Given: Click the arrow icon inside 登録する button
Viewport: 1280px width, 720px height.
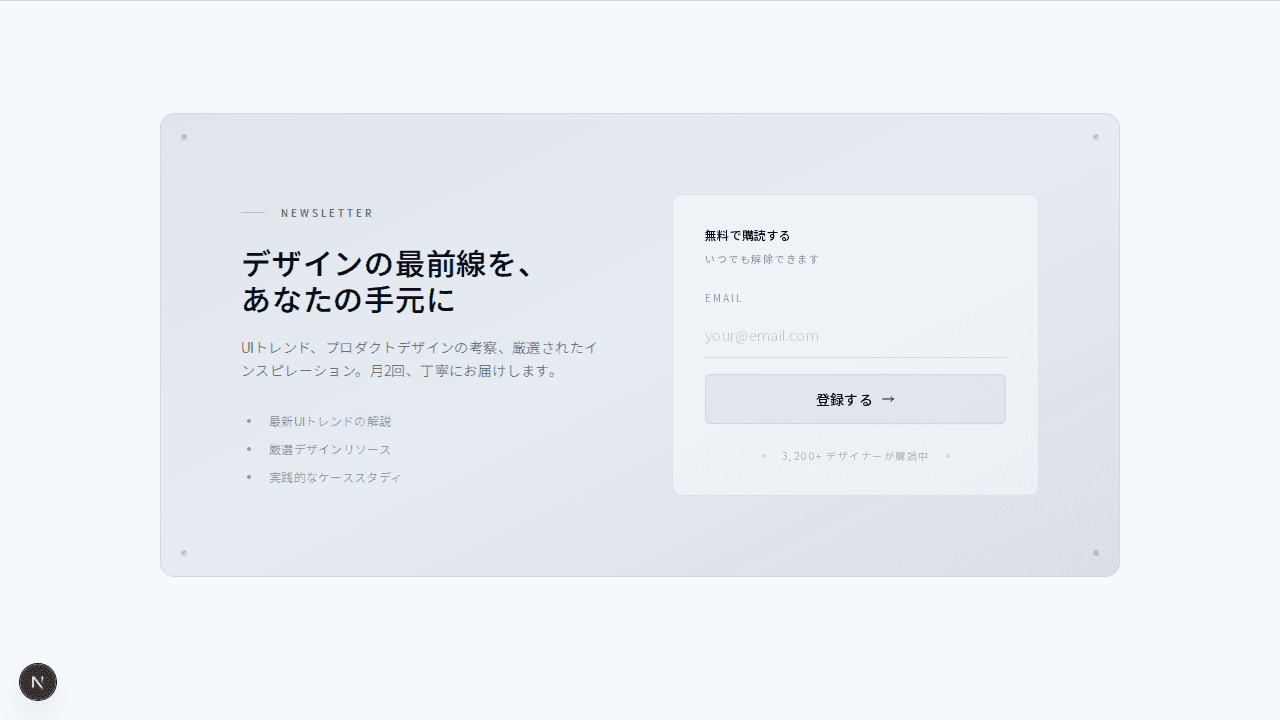Looking at the screenshot, I should tap(888, 399).
